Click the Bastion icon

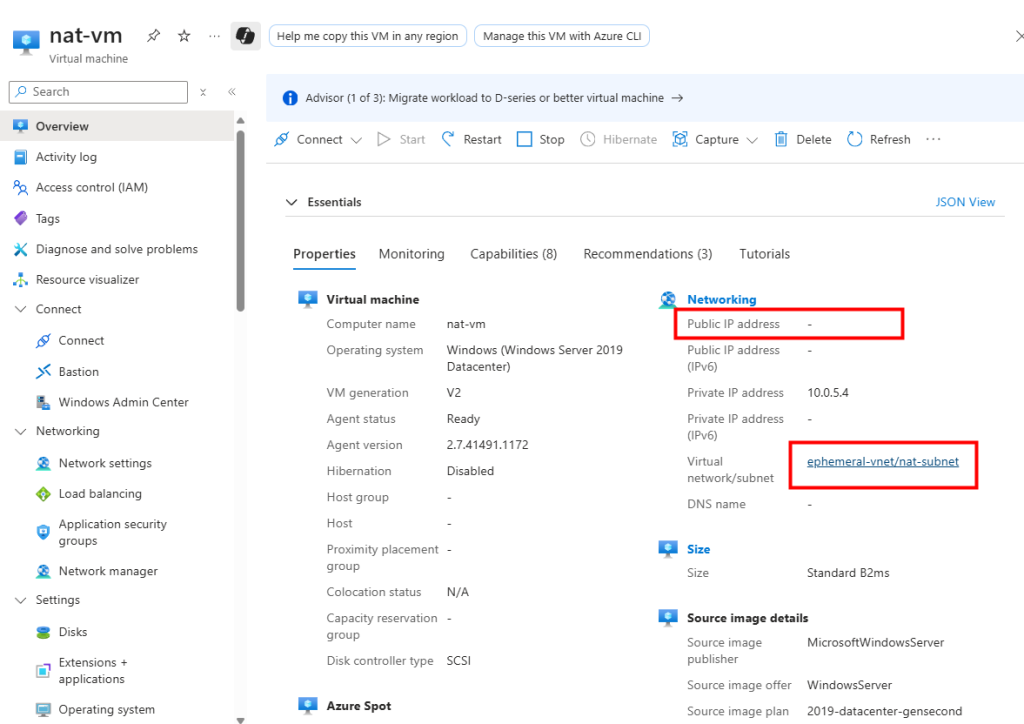coord(44,371)
